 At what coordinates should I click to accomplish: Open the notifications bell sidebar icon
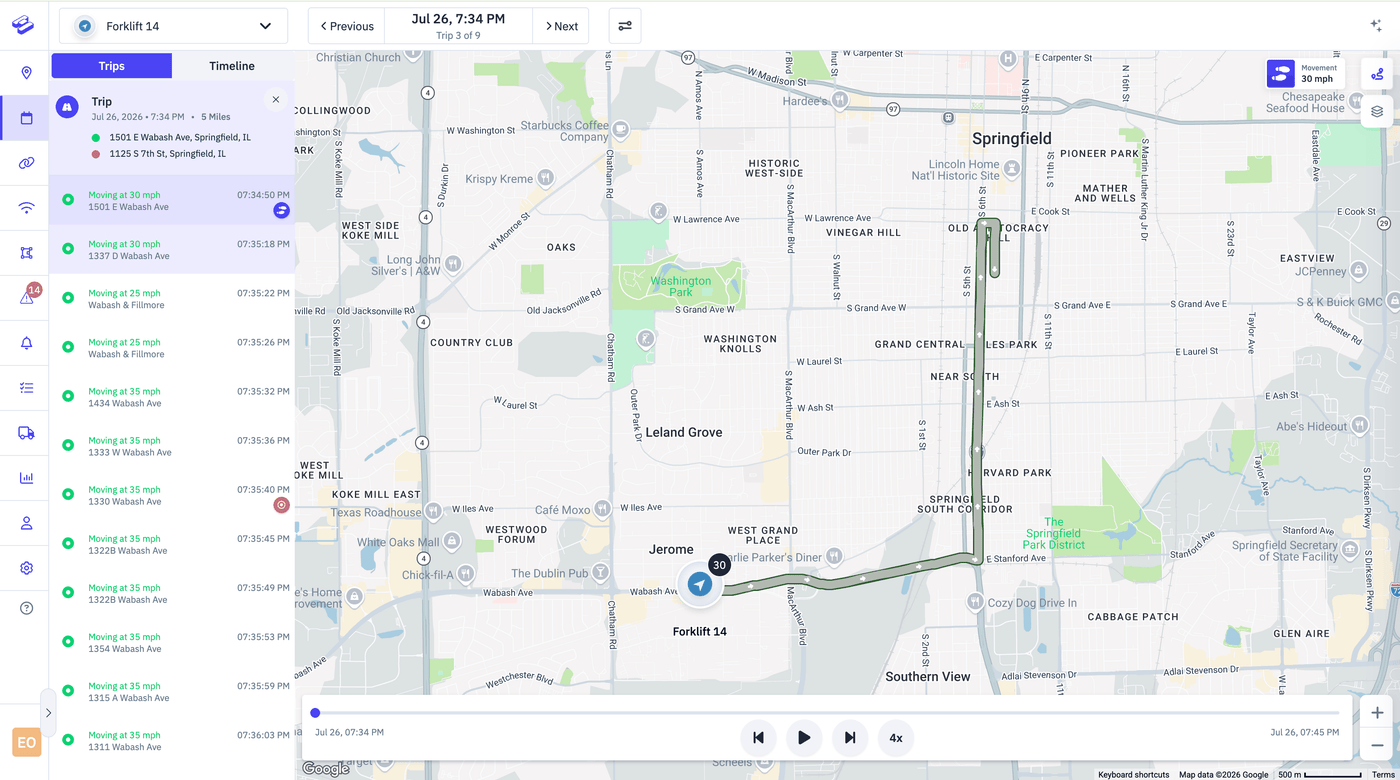click(x=26, y=343)
